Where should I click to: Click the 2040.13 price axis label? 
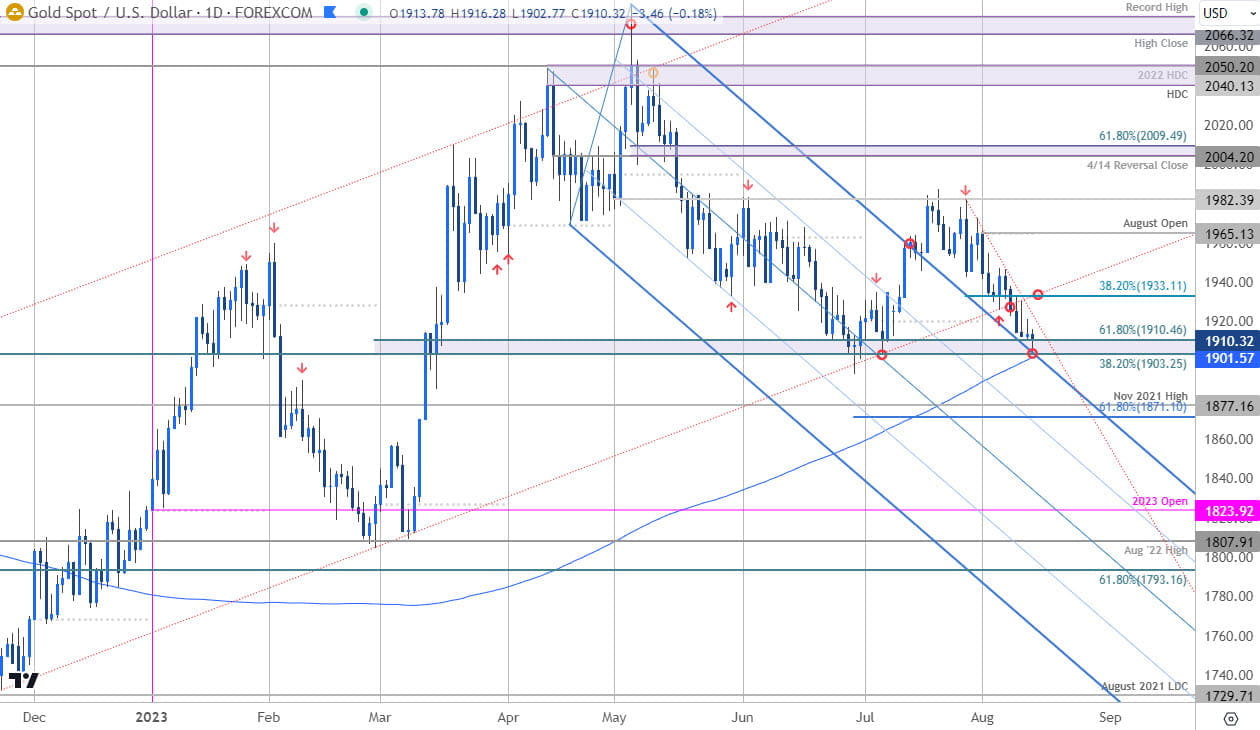coord(1228,86)
